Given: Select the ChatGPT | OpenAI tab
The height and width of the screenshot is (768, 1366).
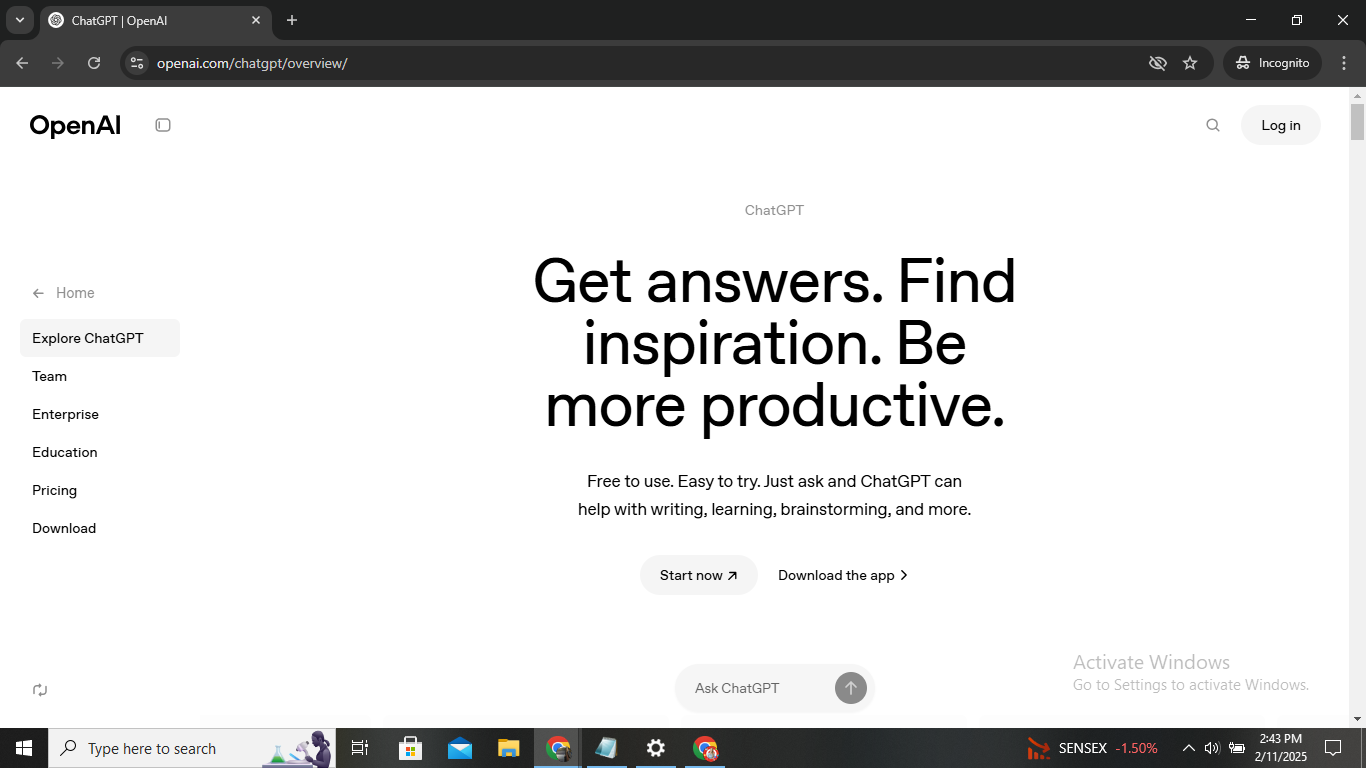Looking at the screenshot, I should 155,20.
